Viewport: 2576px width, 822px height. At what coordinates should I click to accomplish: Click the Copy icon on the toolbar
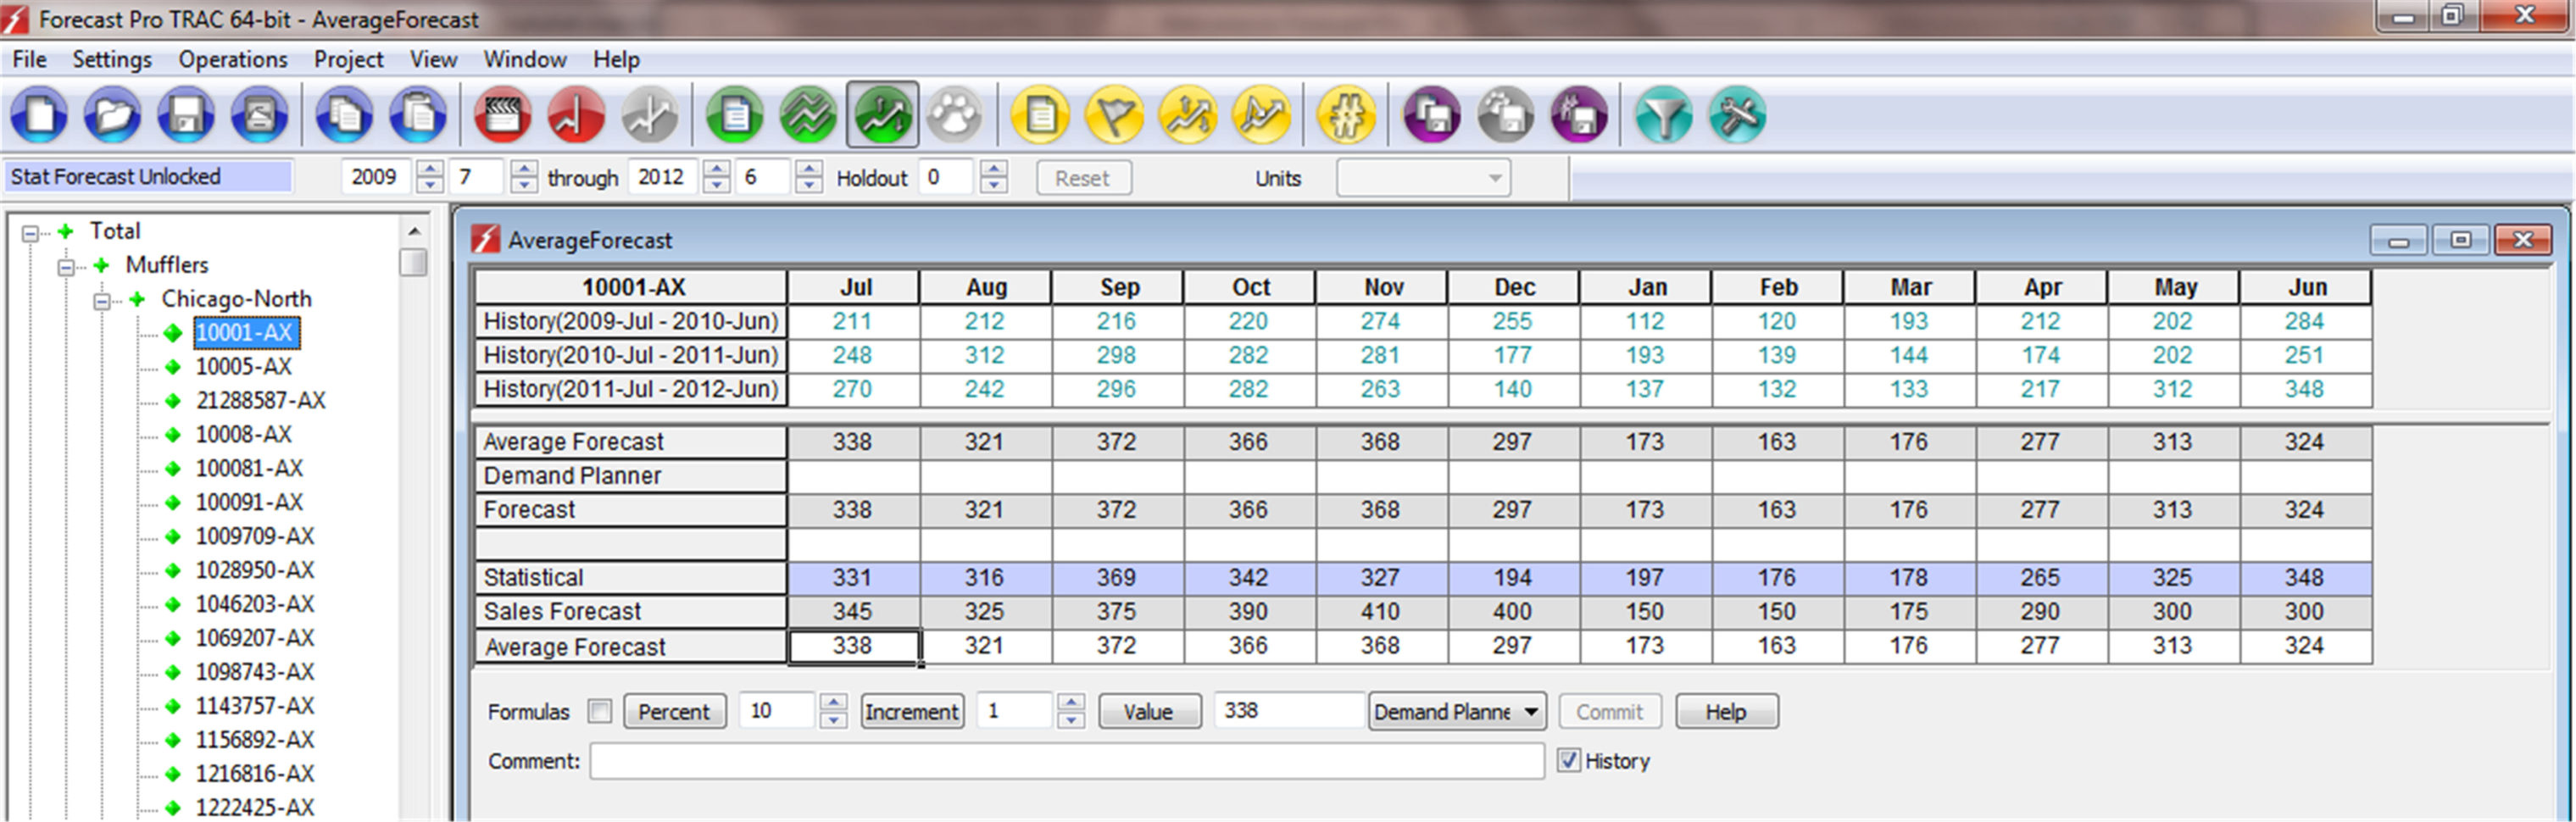[345, 115]
